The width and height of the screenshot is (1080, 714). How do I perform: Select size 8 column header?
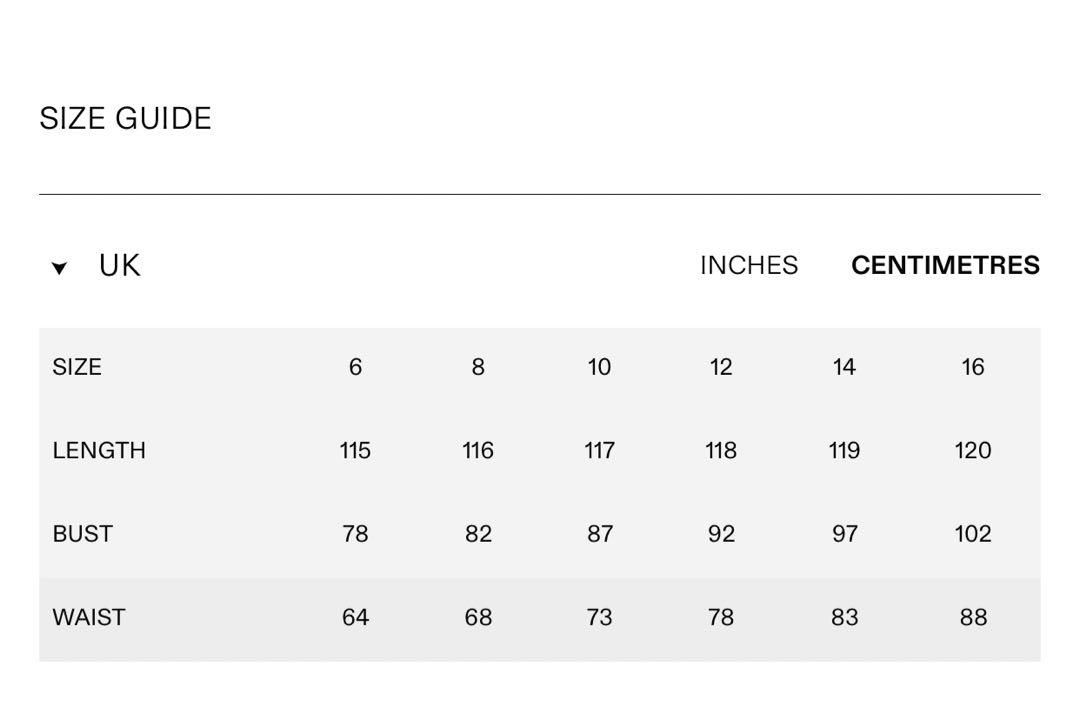[477, 367]
